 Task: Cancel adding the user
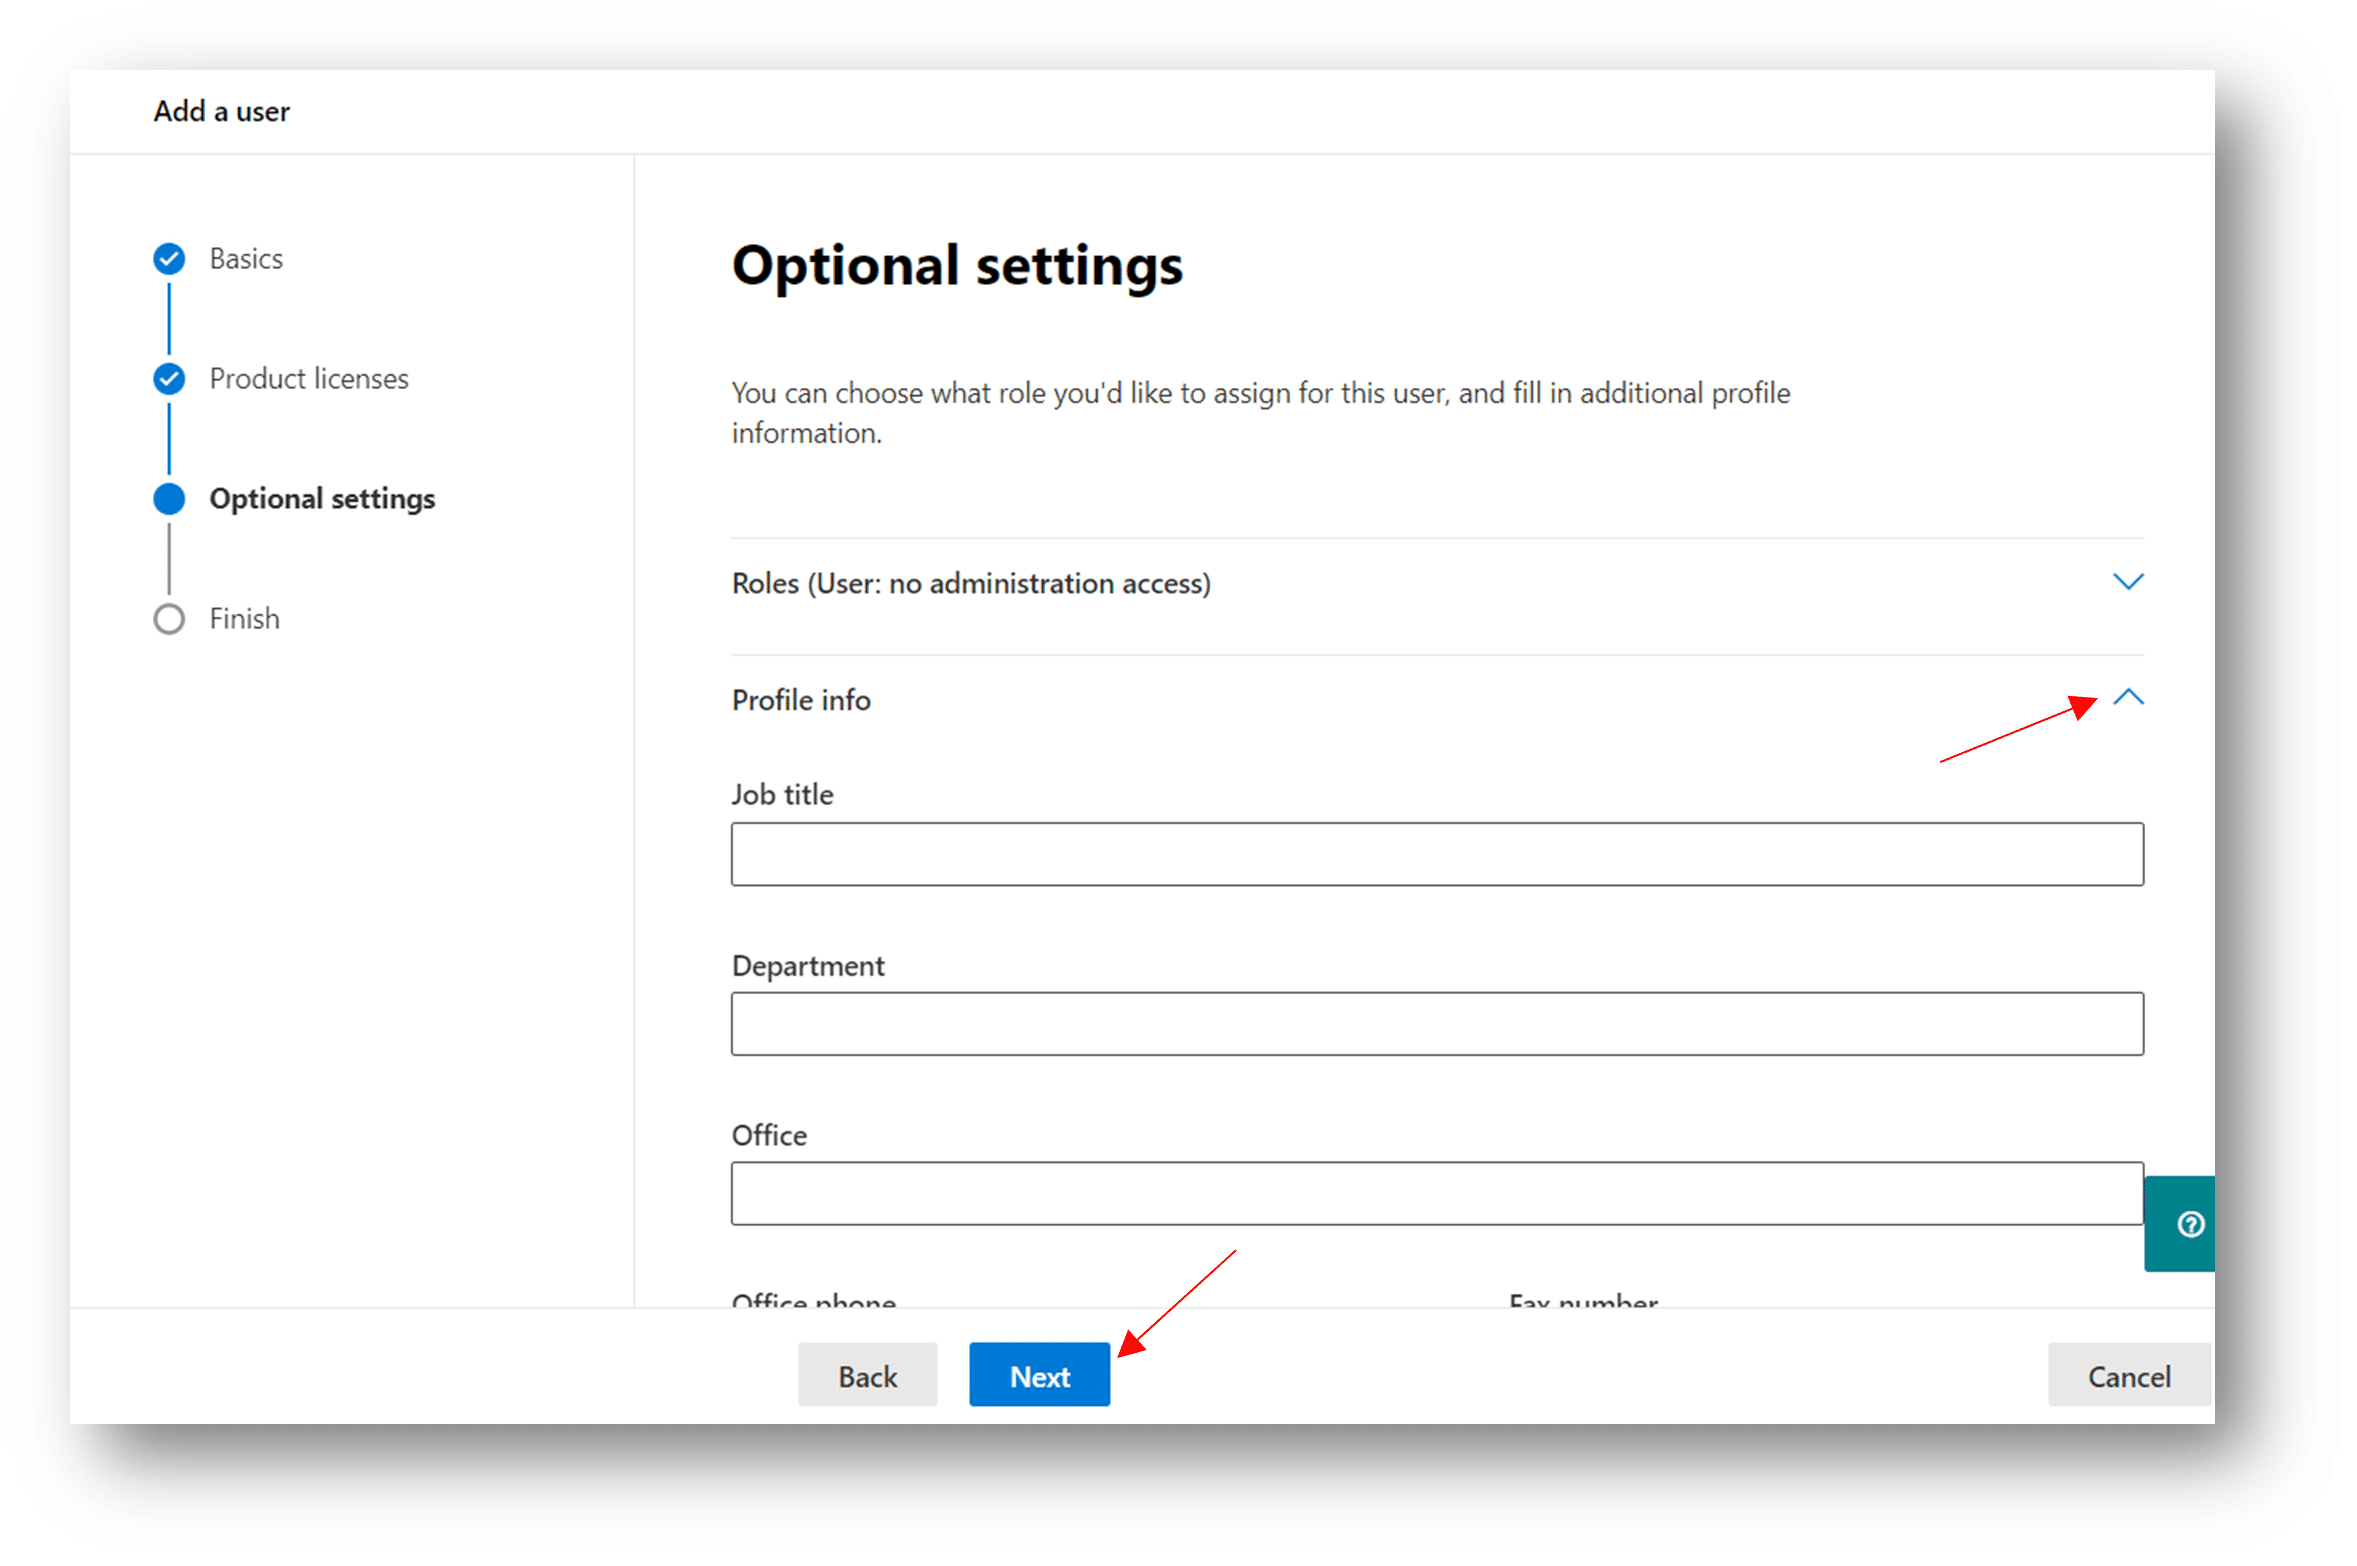click(x=2128, y=1376)
